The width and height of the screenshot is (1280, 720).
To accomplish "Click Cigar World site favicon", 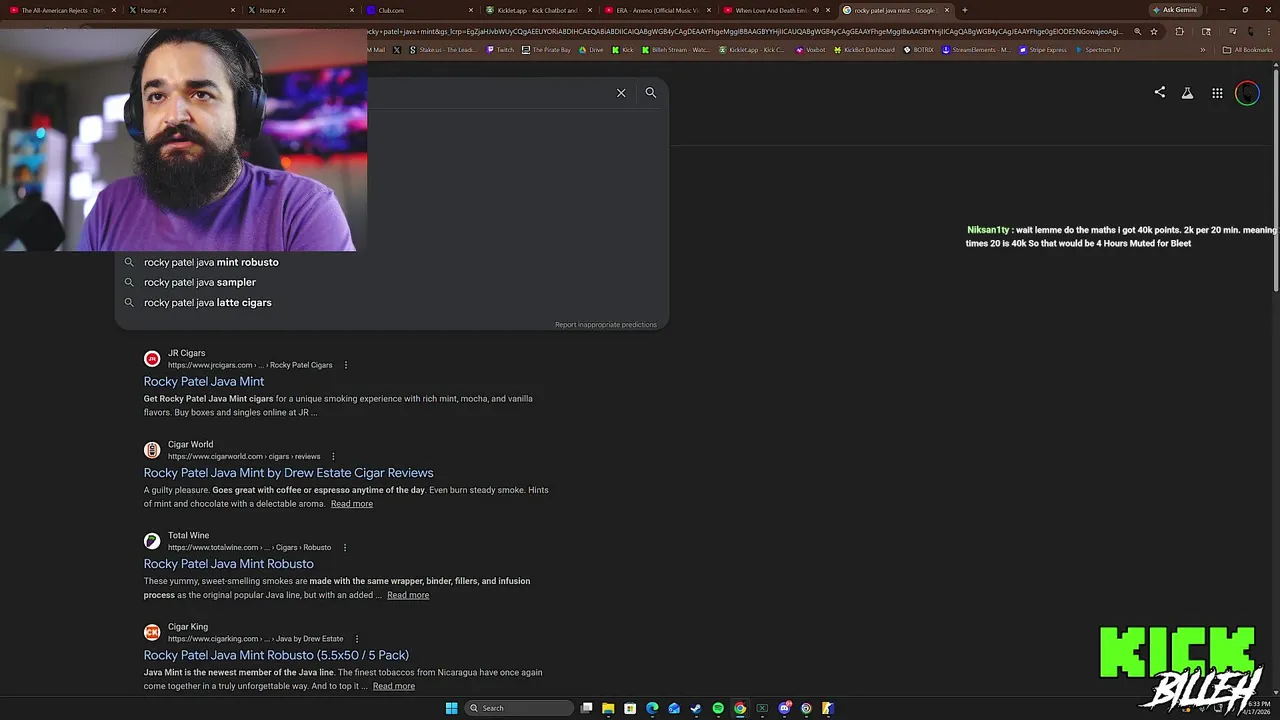I will tap(152, 450).
